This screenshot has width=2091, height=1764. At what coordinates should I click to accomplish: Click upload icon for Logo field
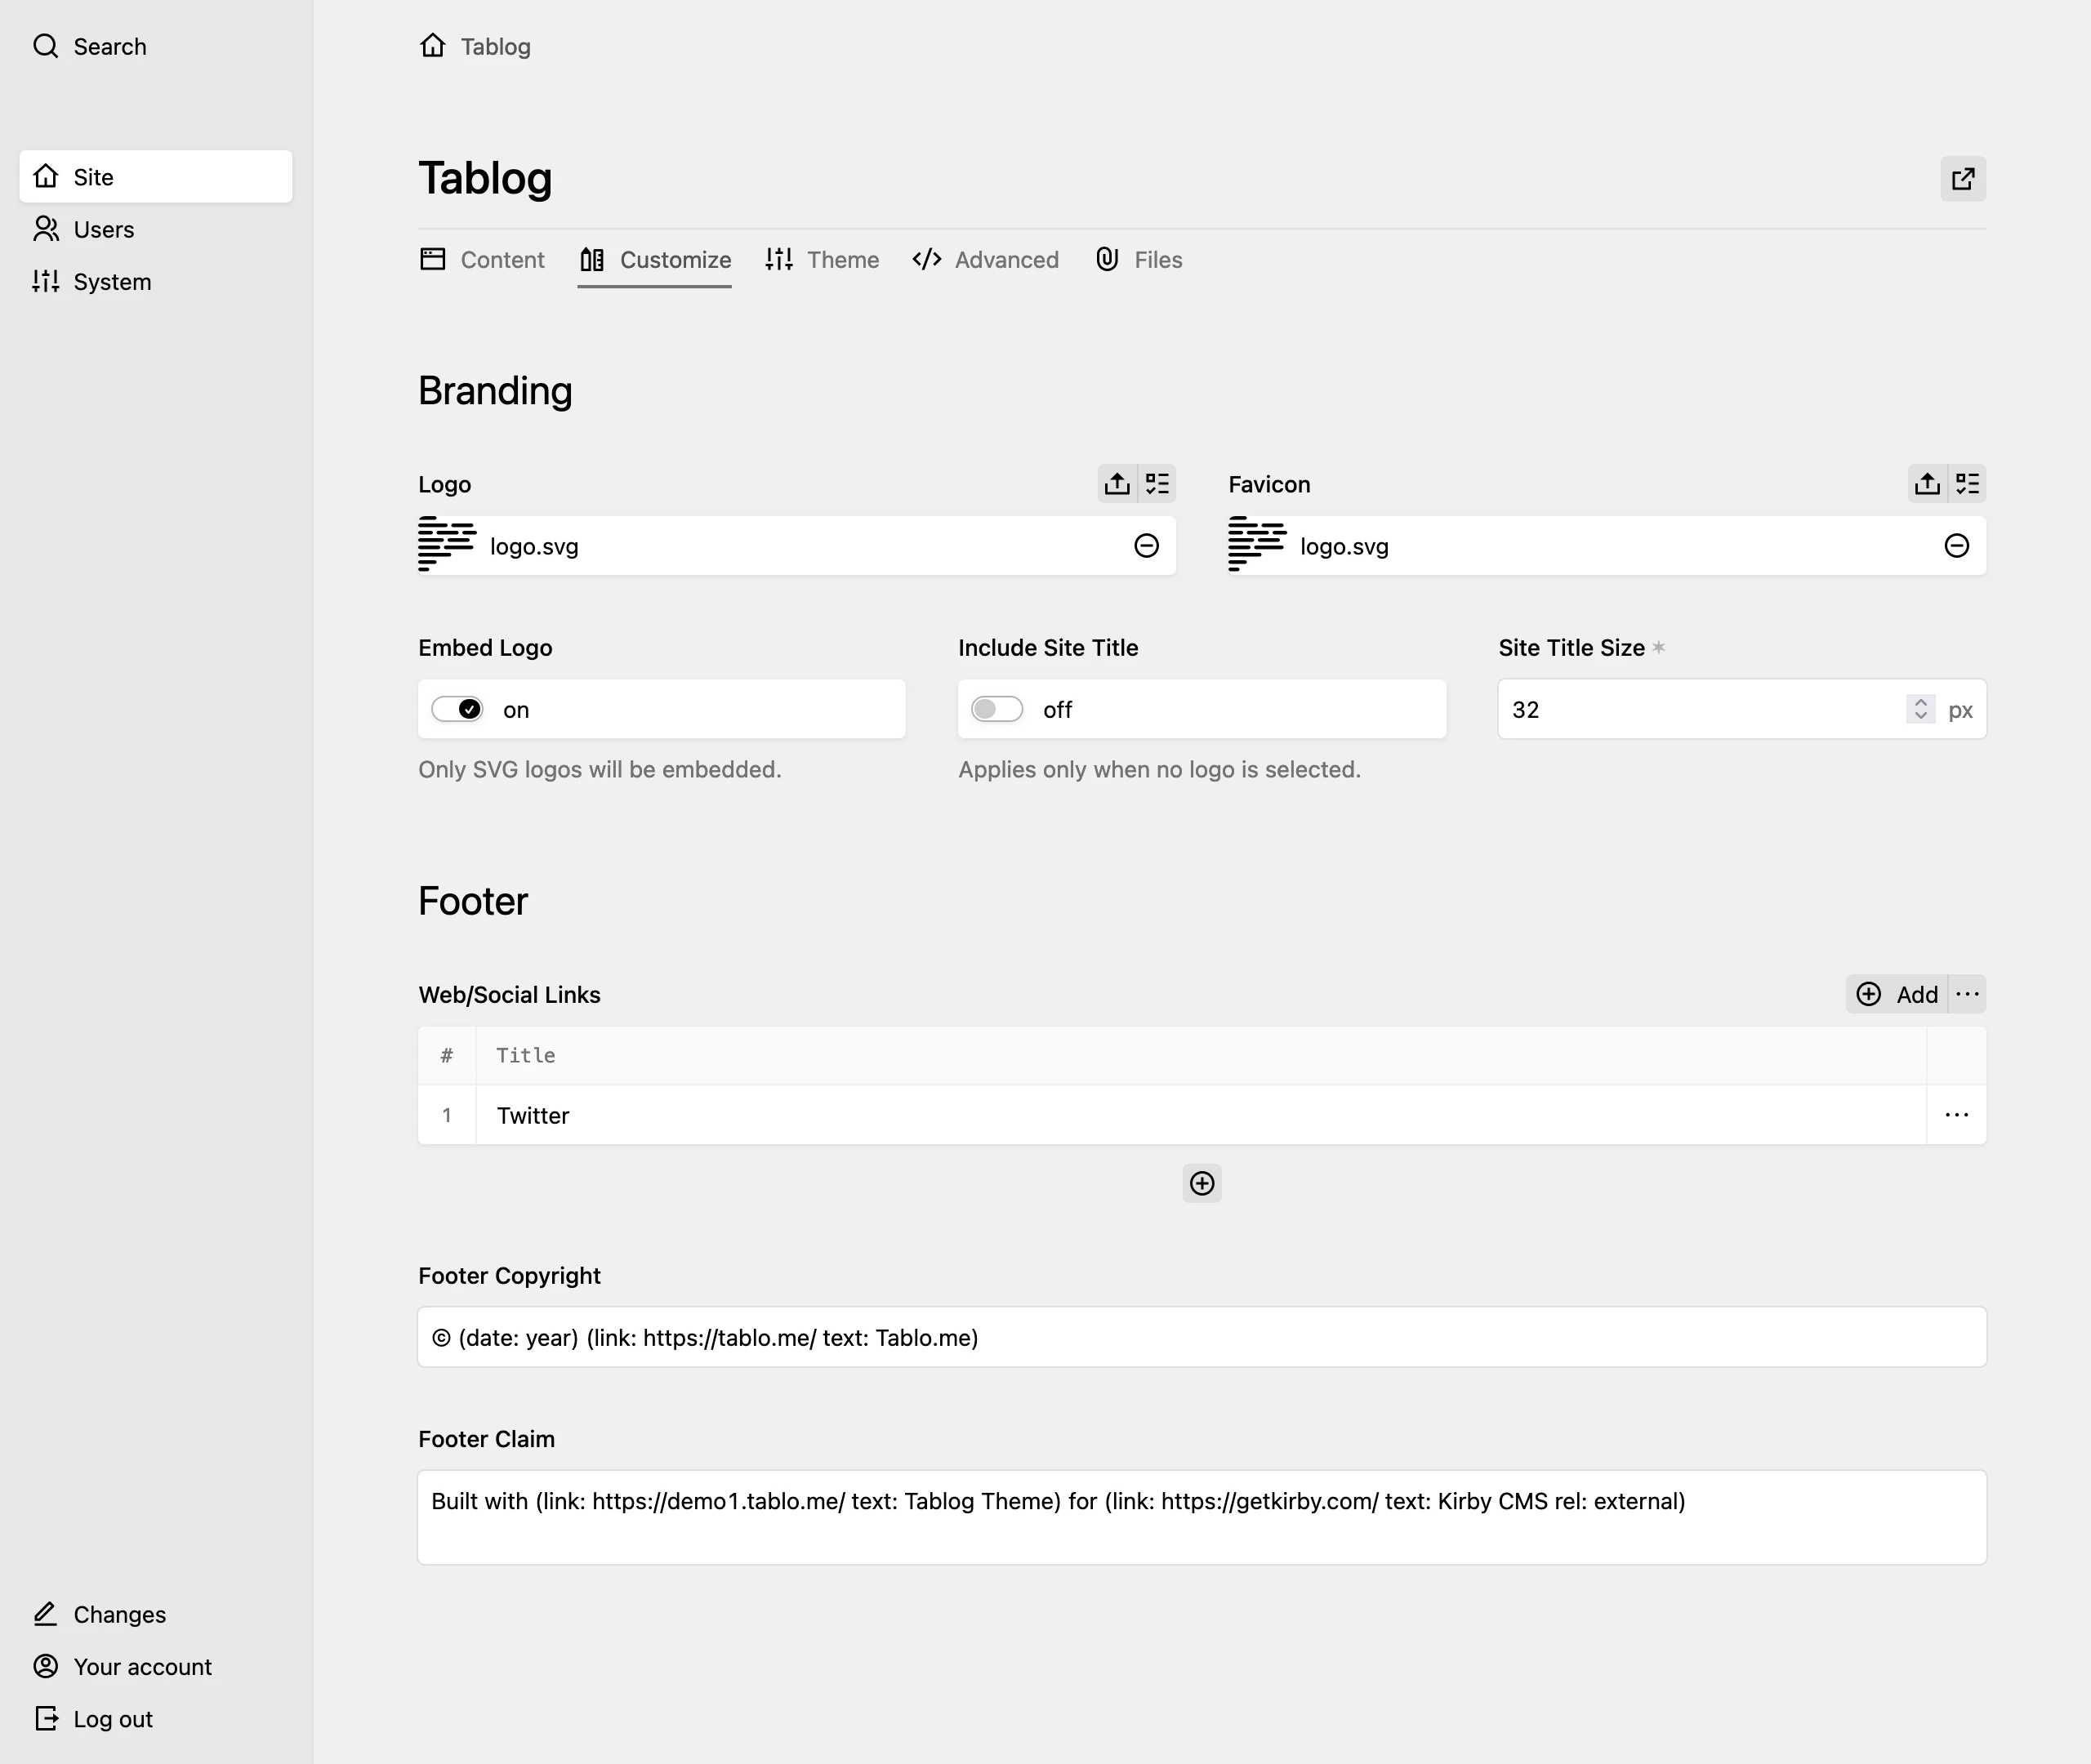point(1117,484)
